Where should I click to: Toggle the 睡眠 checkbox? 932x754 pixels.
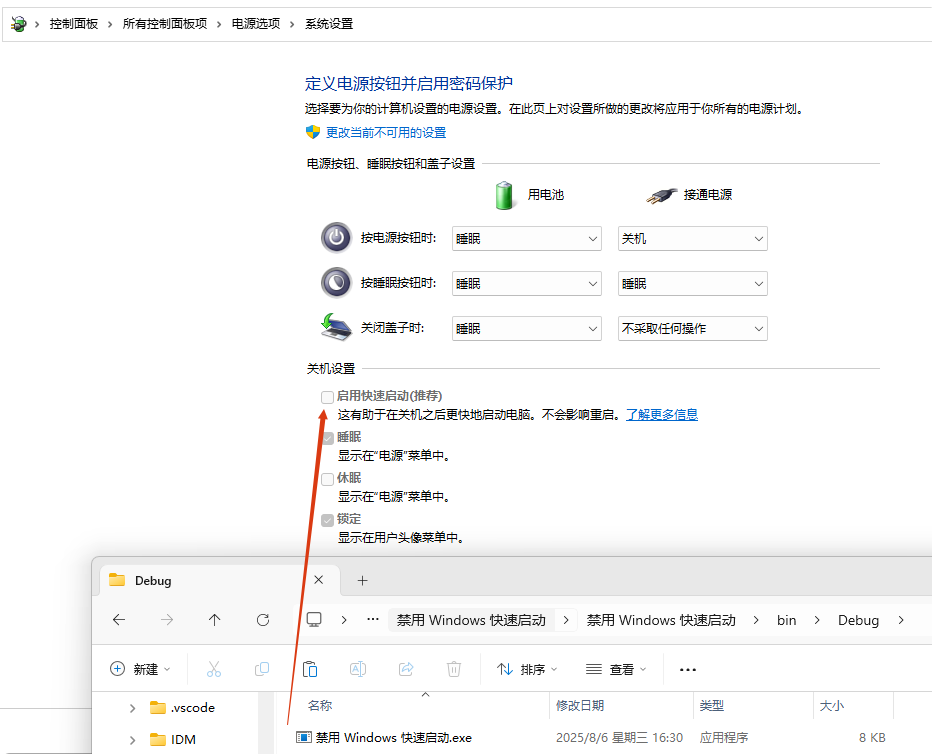pos(328,438)
